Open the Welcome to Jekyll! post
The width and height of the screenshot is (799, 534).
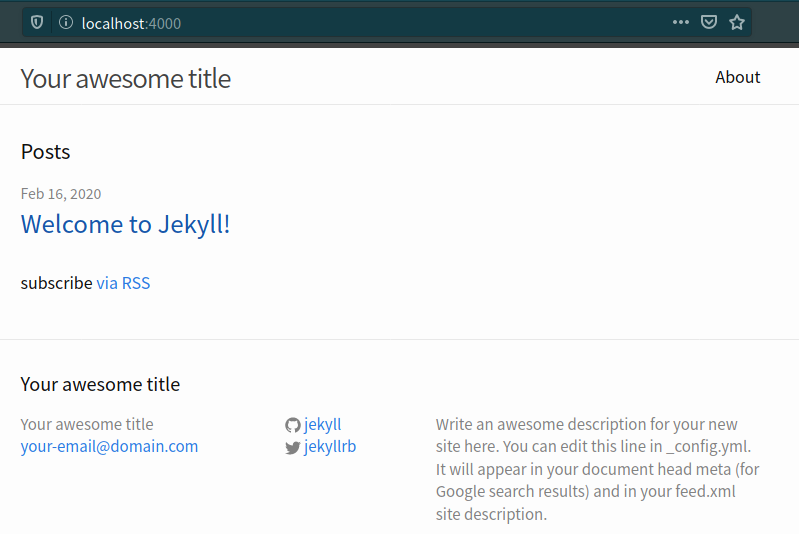point(126,224)
